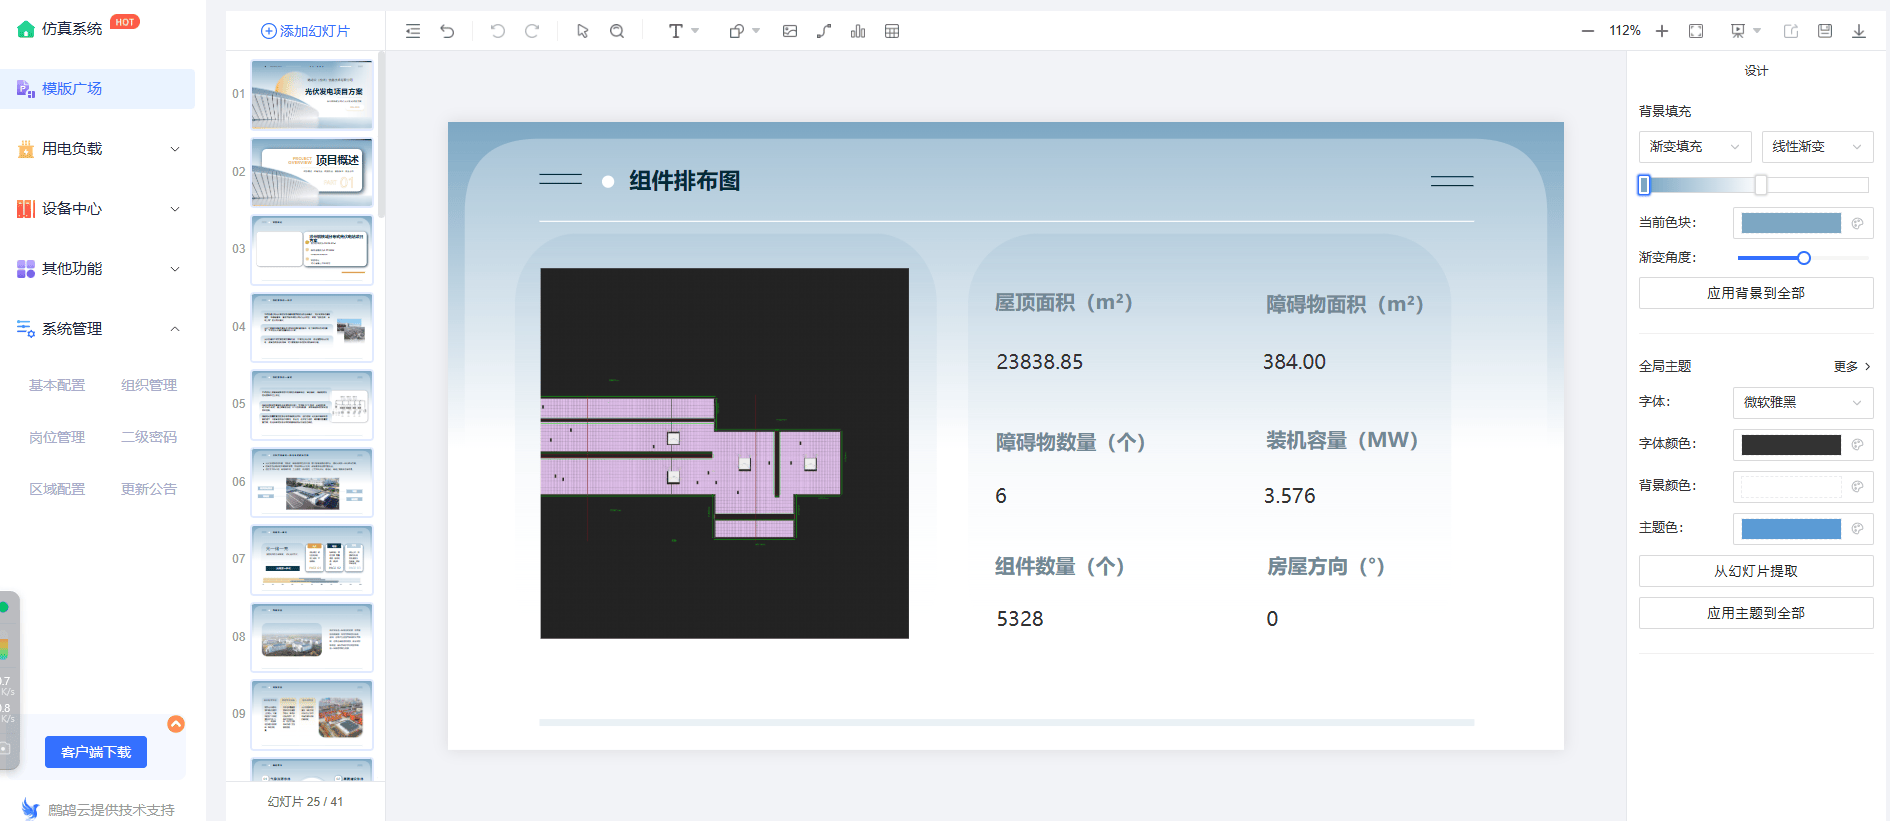Click the redo icon
Image resolution: width=1890 pixels, height=821 pixels.
532,31
